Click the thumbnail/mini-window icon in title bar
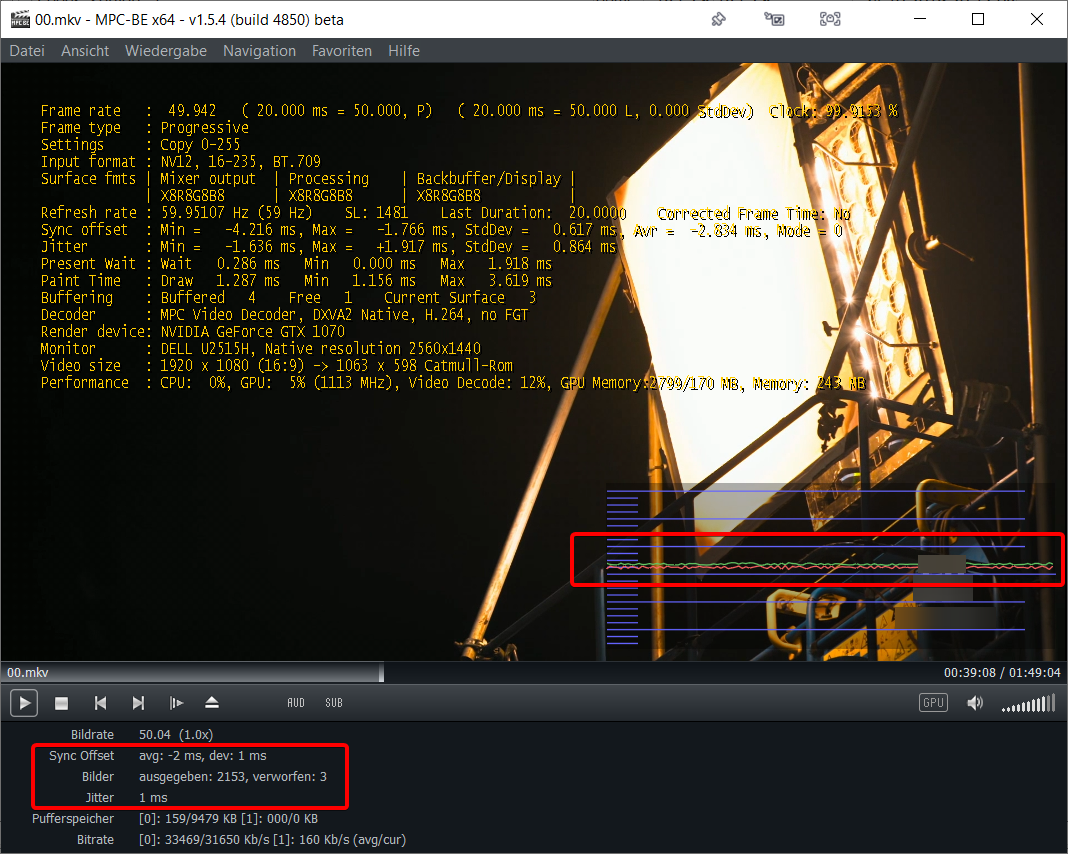The height and width of the screenshot is (854, 1068). tap(774, 19)
